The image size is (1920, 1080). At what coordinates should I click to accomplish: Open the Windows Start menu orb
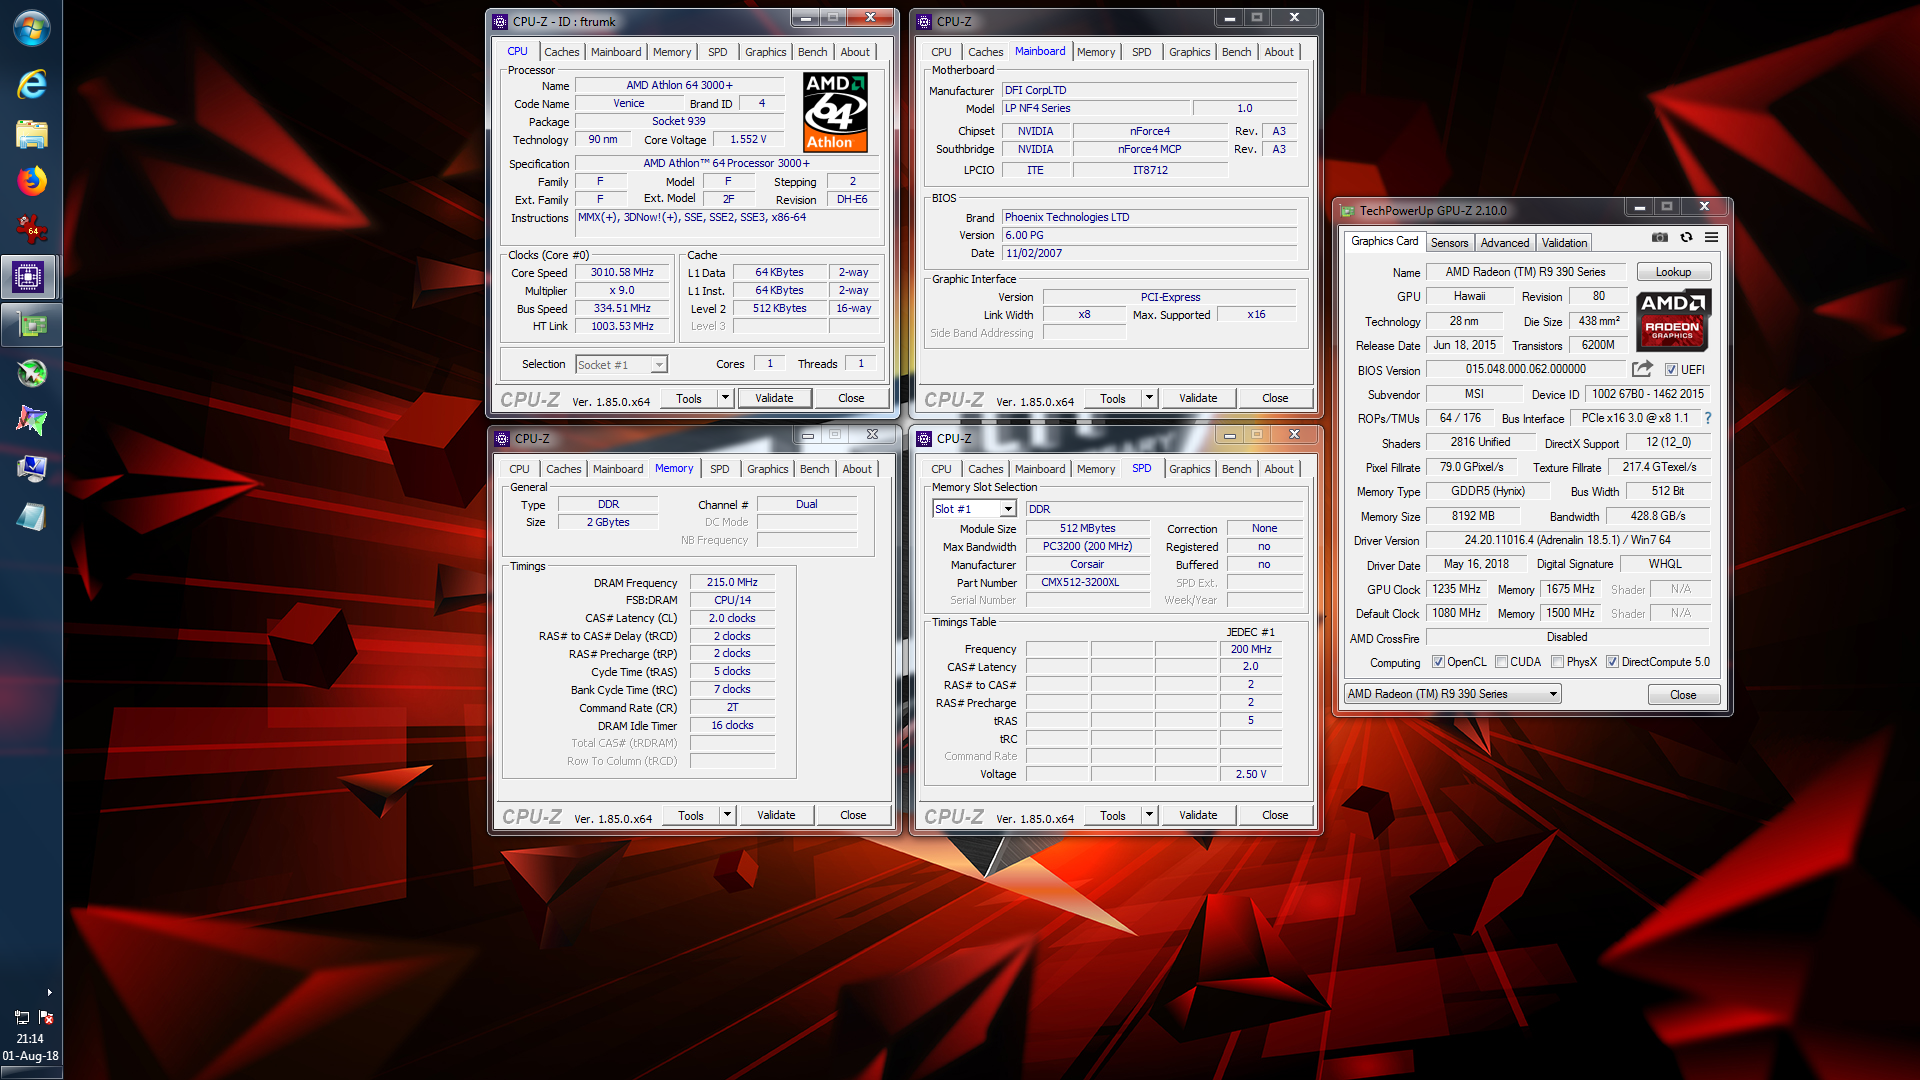31,29
